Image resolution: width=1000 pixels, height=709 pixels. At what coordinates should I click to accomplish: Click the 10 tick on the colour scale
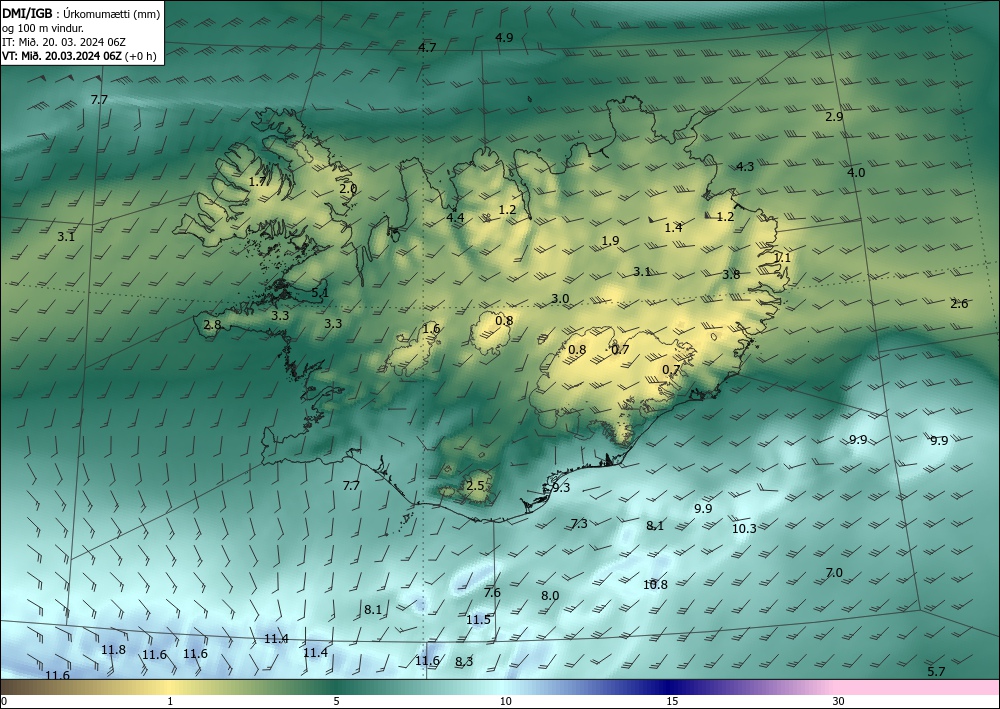[x=505, y=701]
